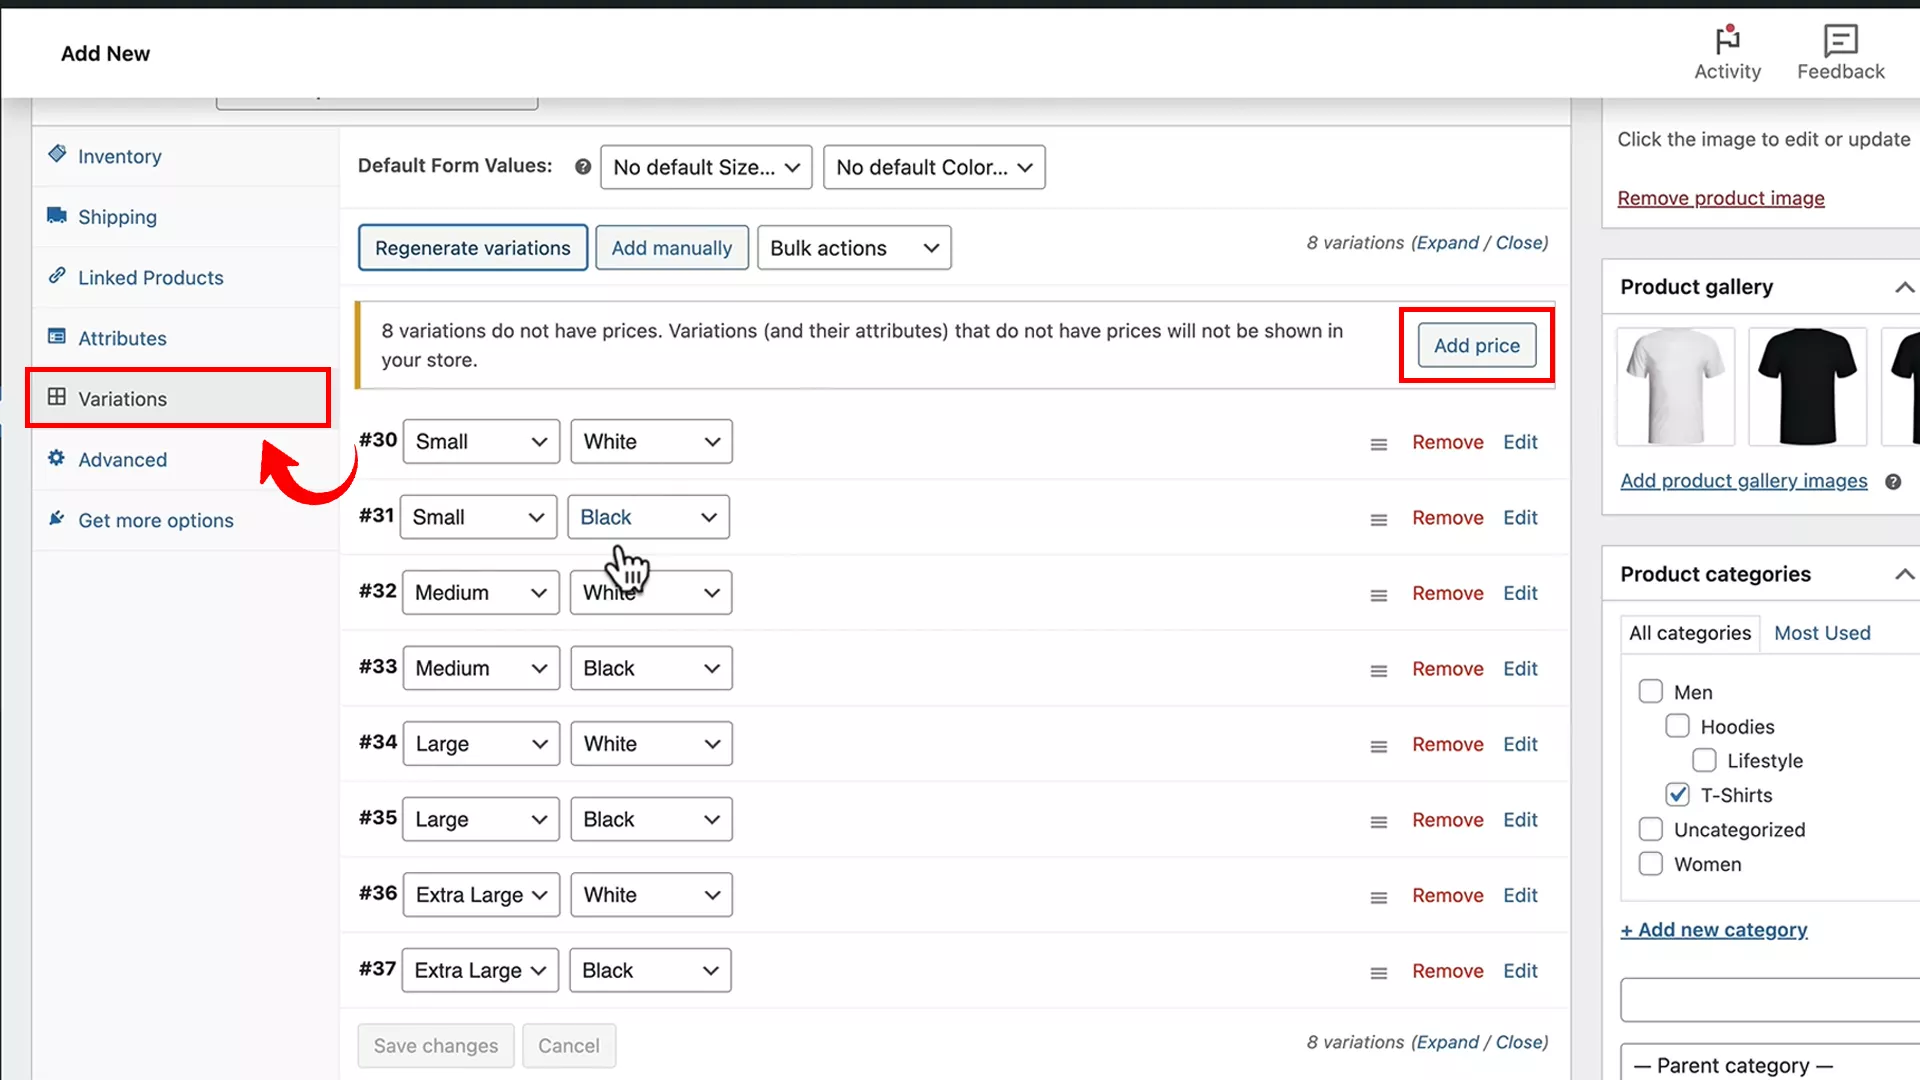Open the No default Color dropdown
Screen dimensions: 1920x1080
(x=933, y=167)
